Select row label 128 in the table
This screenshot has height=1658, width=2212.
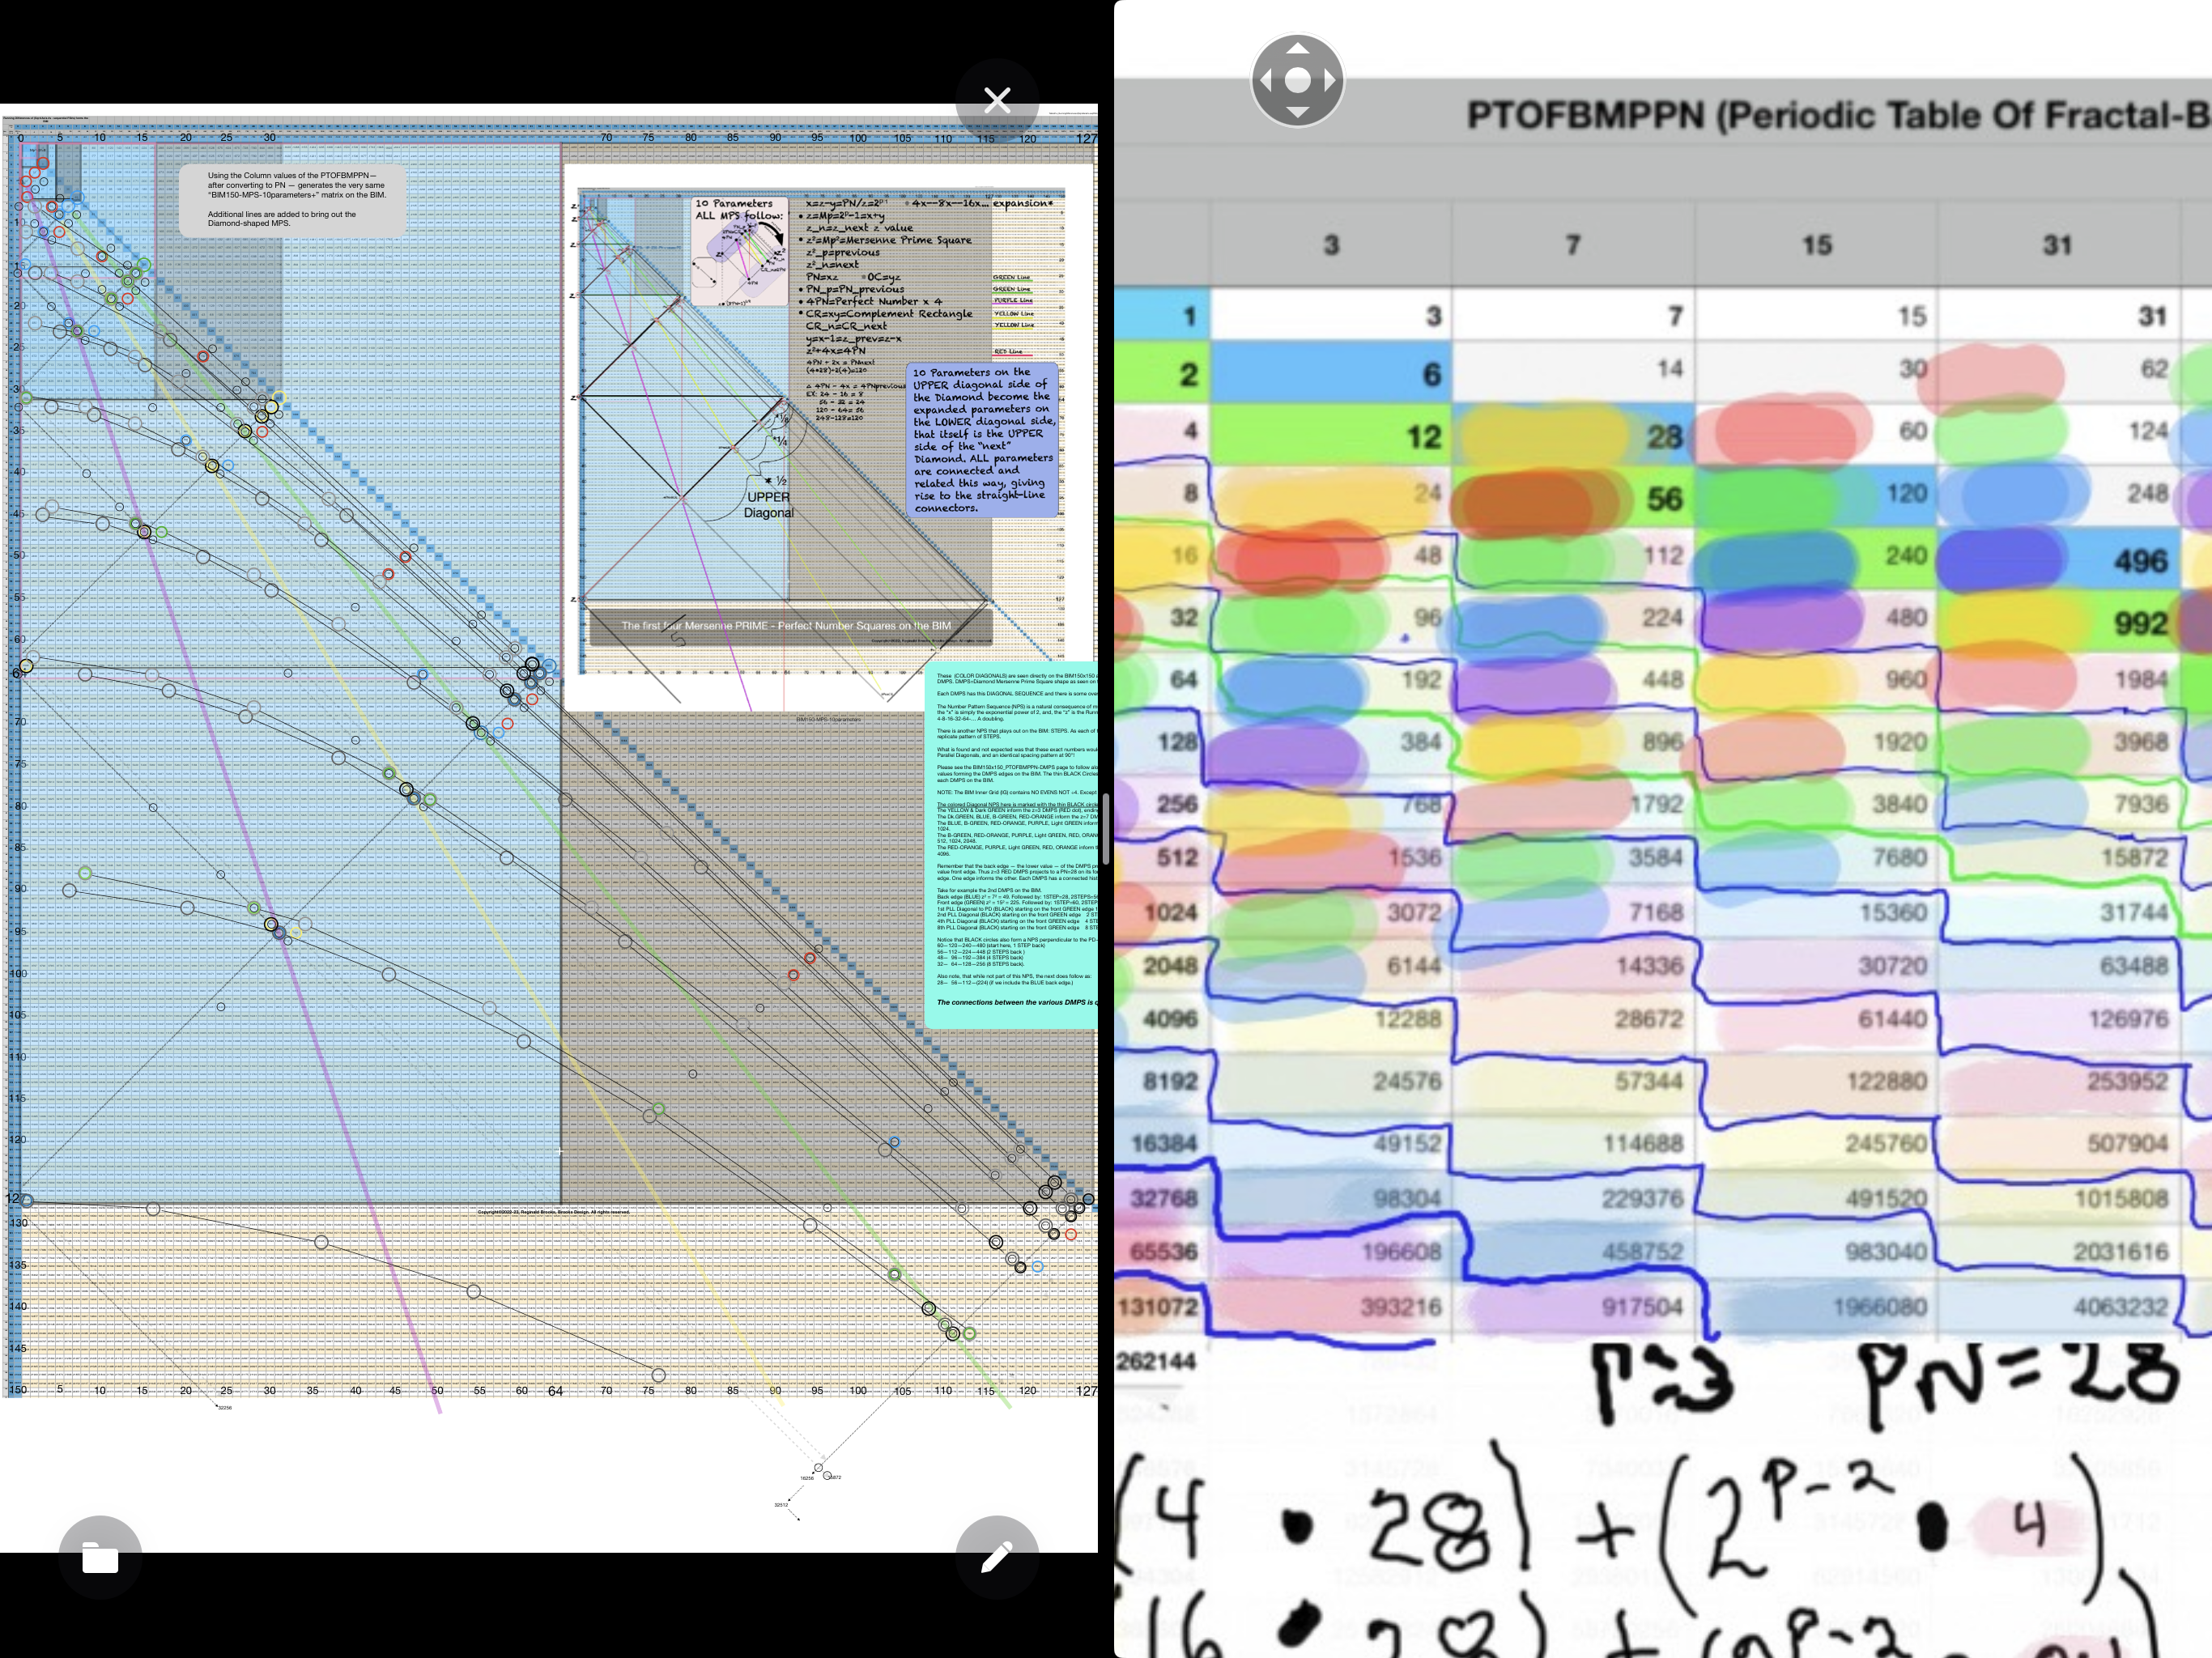pos(1163,742)
